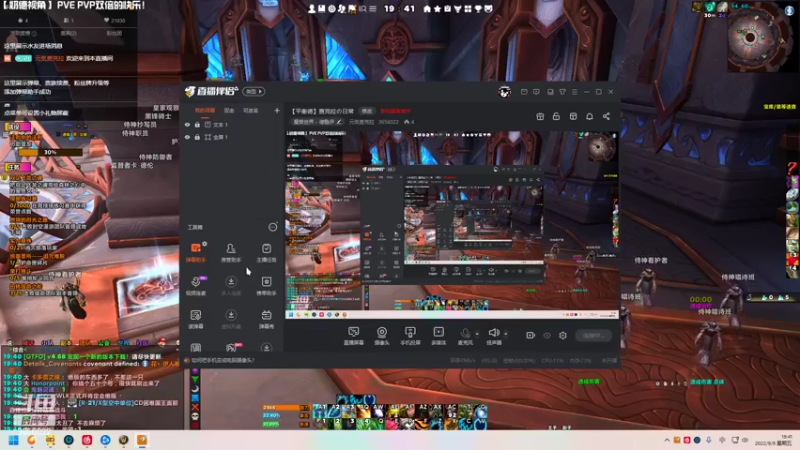This screenshot has height=450, width=800.
Task: Open Windows Start menu
Action: click(x=13, y=440)
